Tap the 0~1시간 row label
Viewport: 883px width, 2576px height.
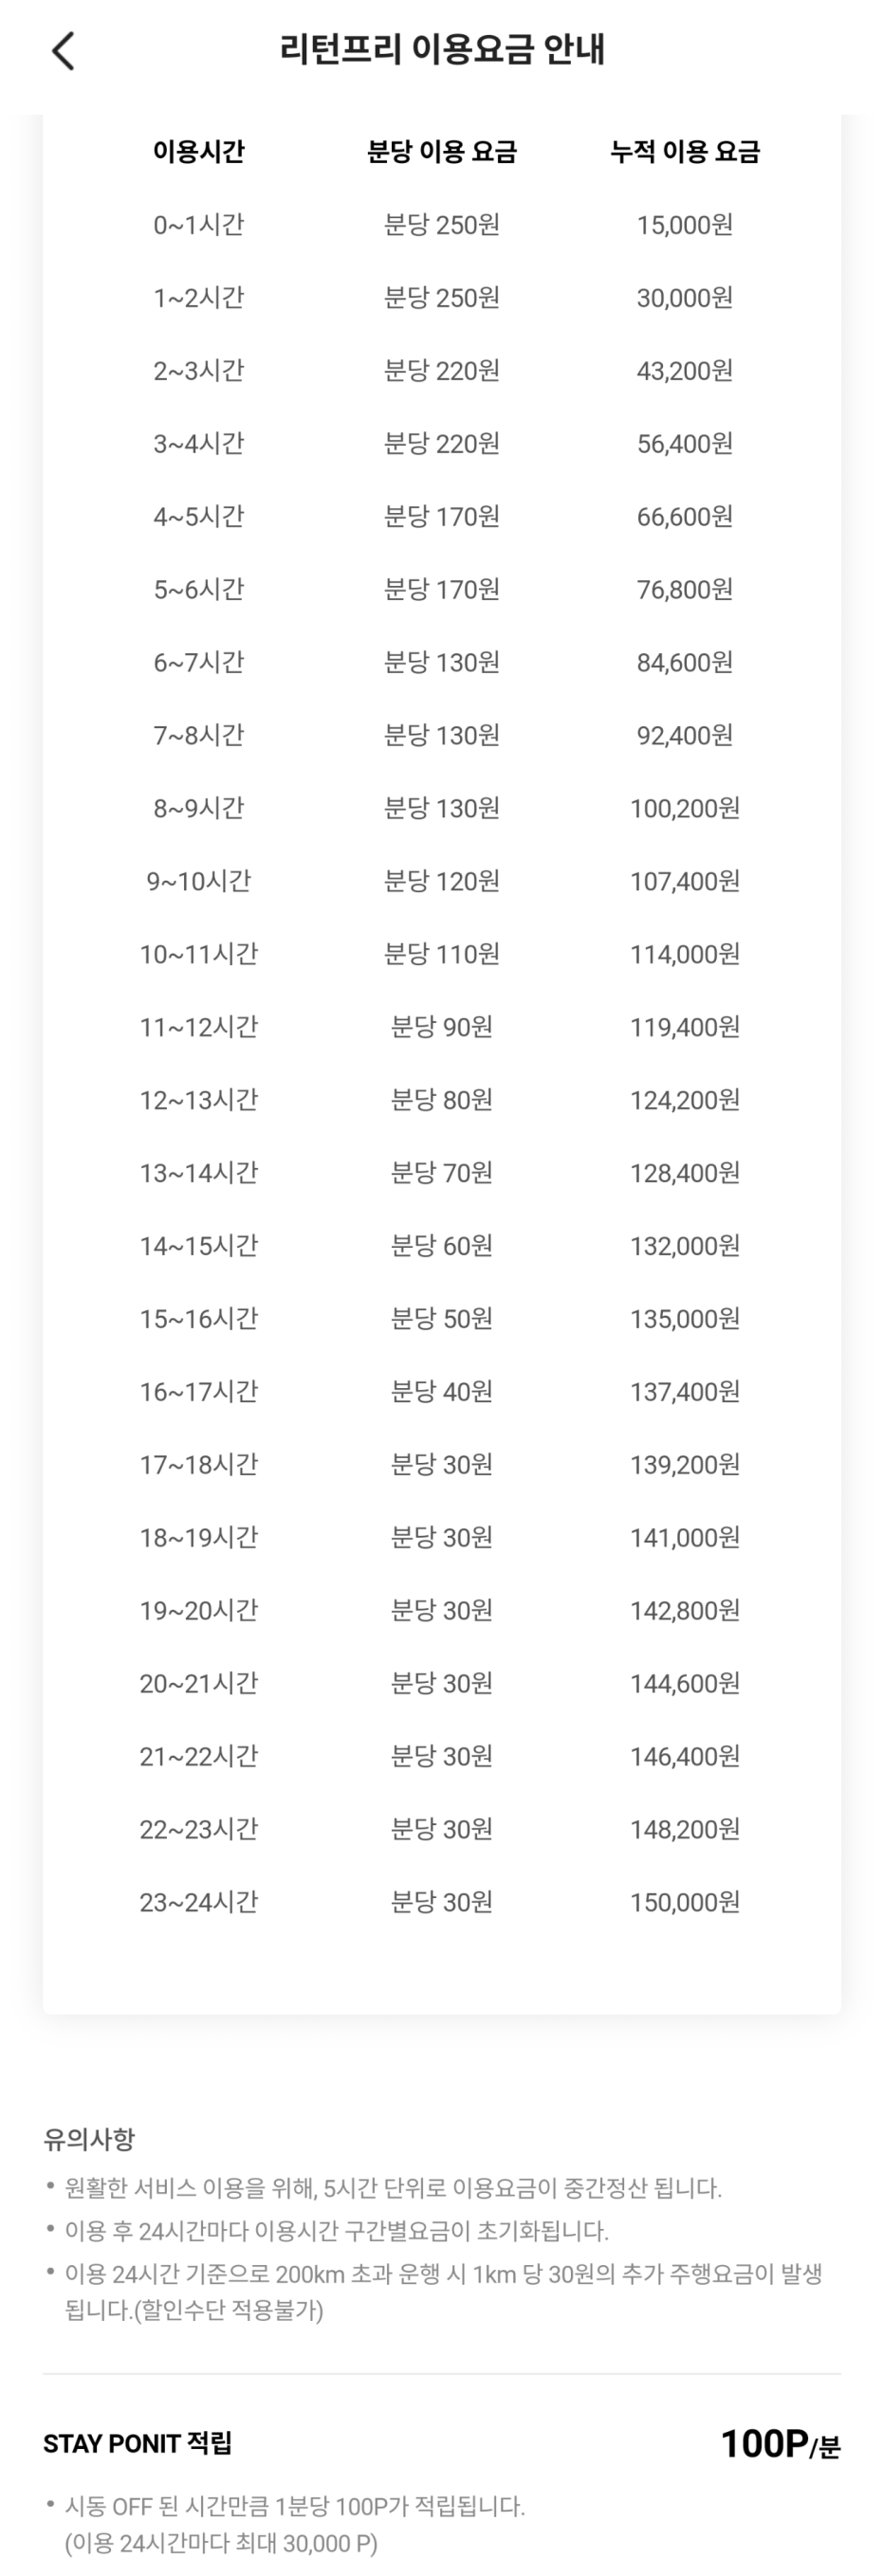pyautogui.click(x=198, y=224)
